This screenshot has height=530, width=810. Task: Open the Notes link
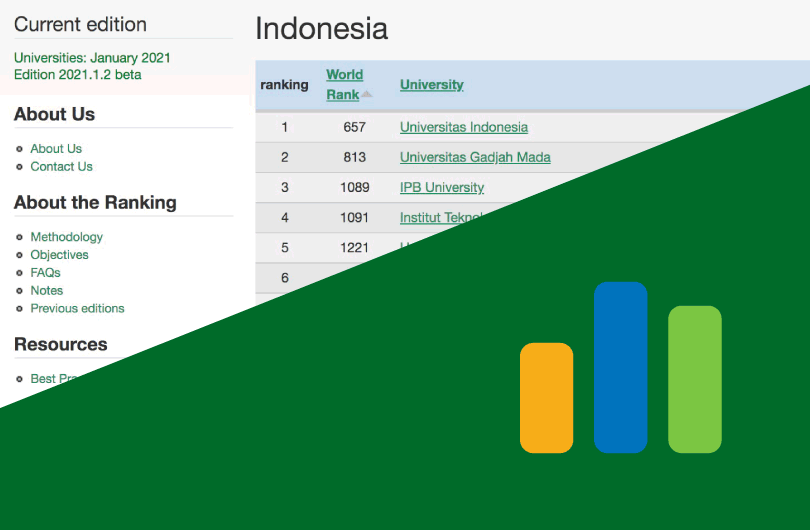46,290
